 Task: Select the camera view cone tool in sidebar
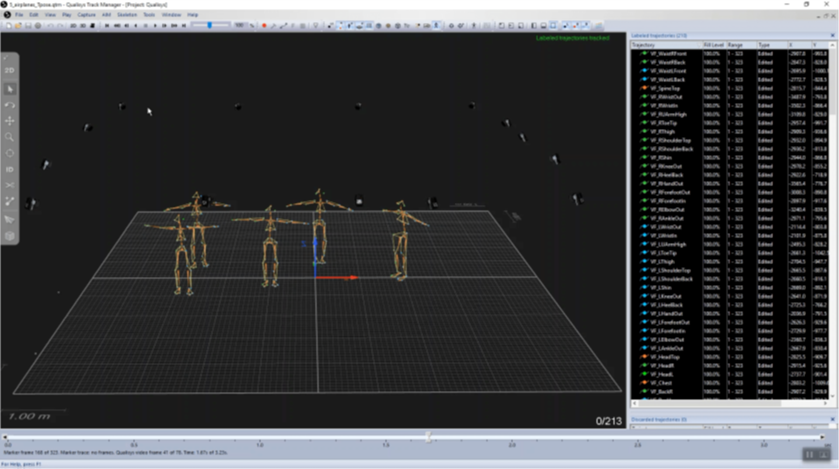point(10,219)
